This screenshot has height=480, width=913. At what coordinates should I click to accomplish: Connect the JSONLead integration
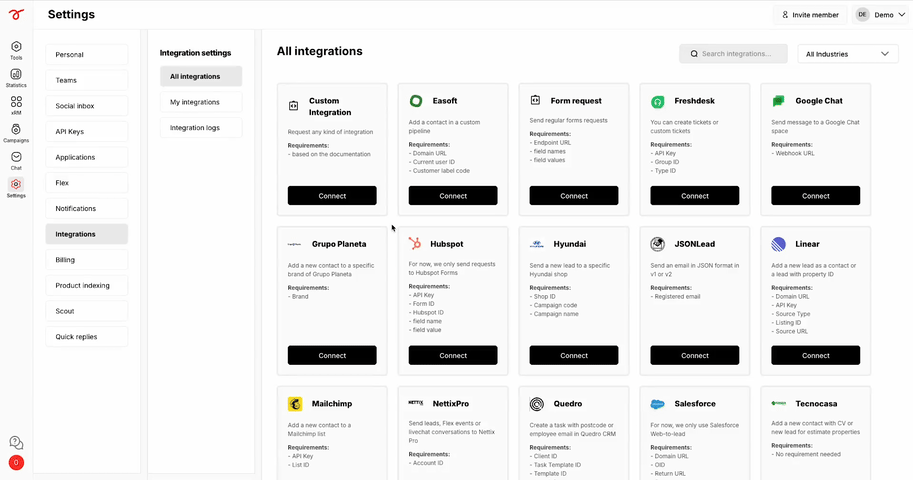(x=695, y=355)
